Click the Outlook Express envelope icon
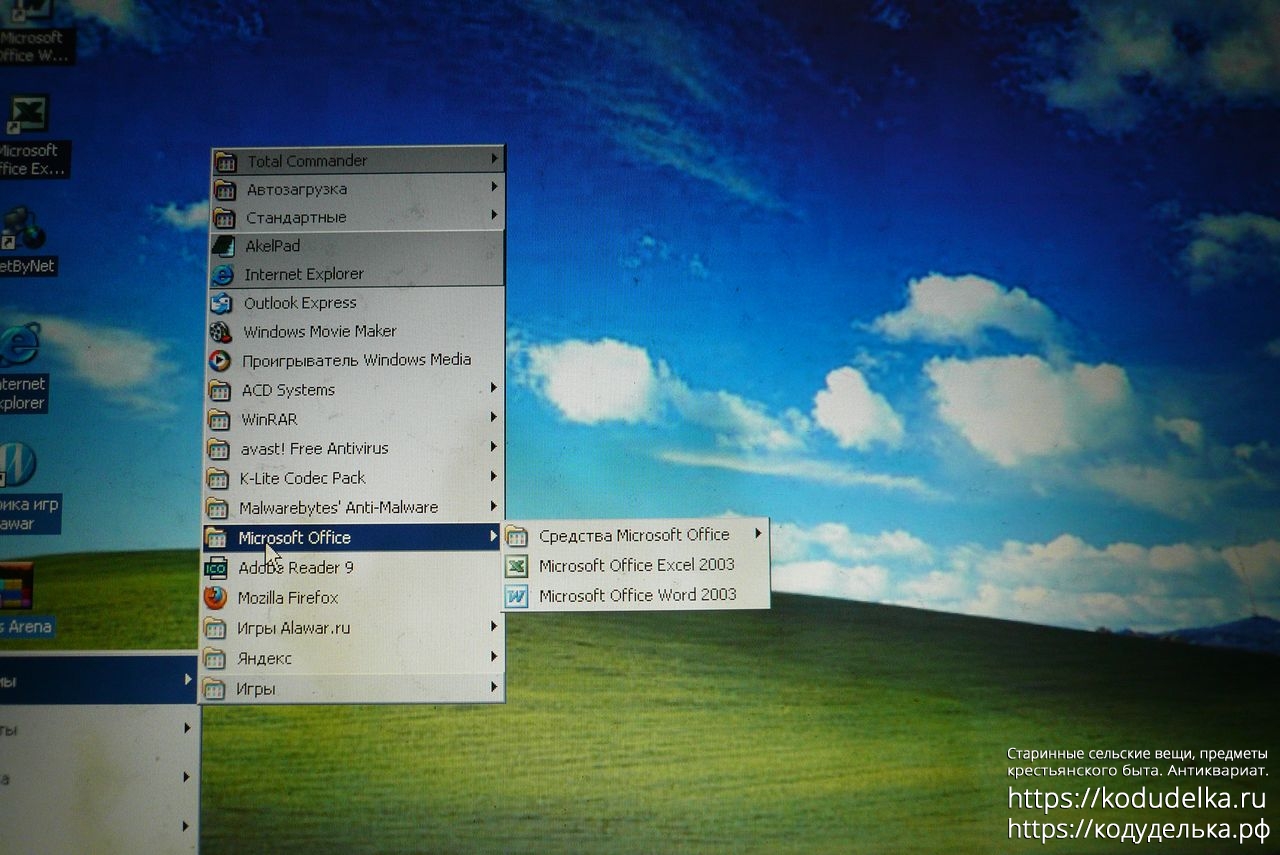The width and height of the screenshot is (1280, 855). [221, 303]
